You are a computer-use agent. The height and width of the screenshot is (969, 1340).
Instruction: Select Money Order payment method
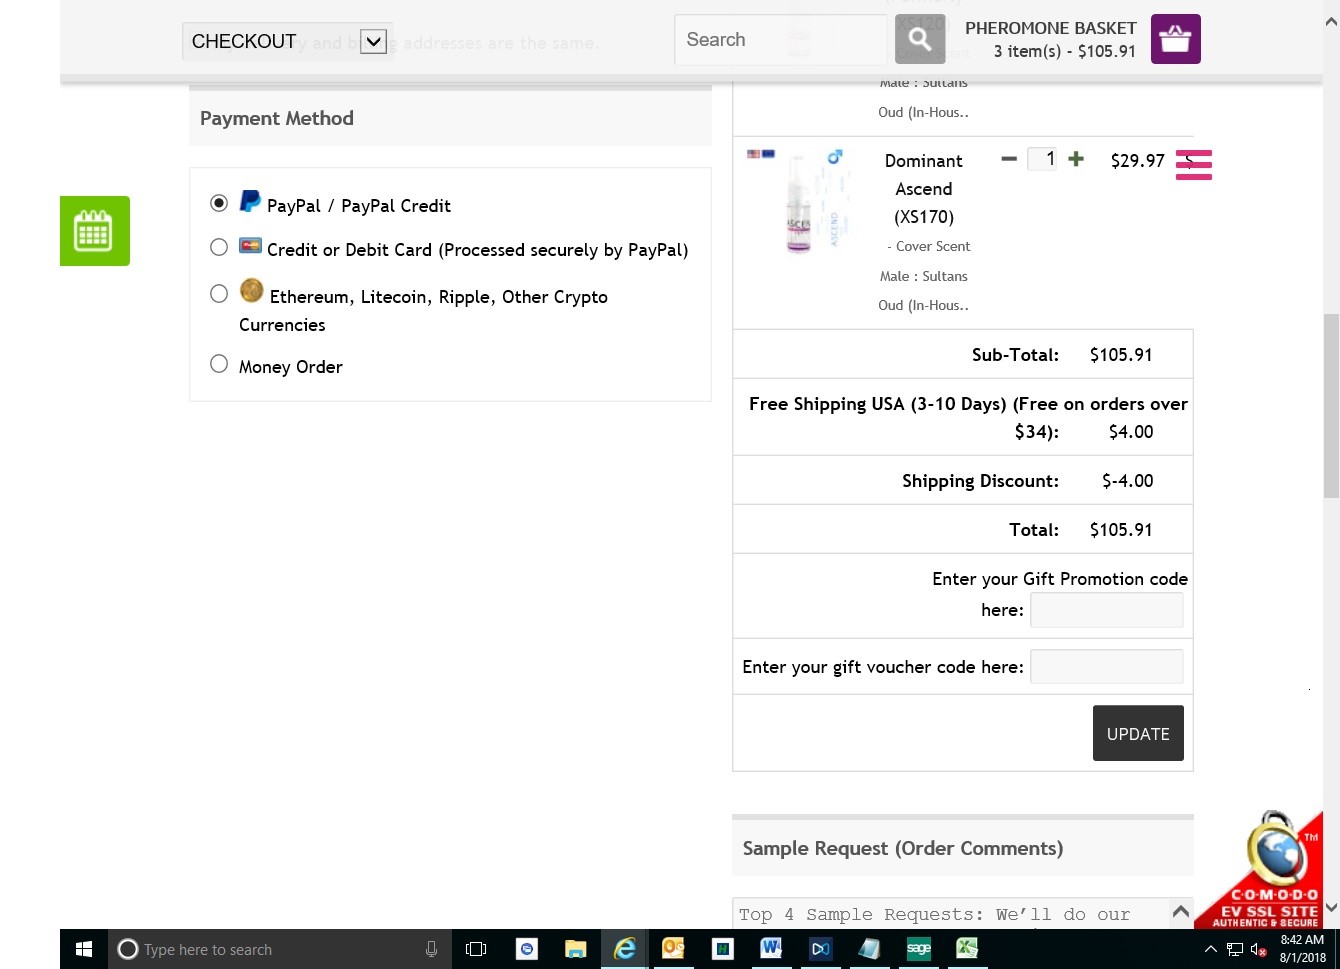(x=219, y=364)
